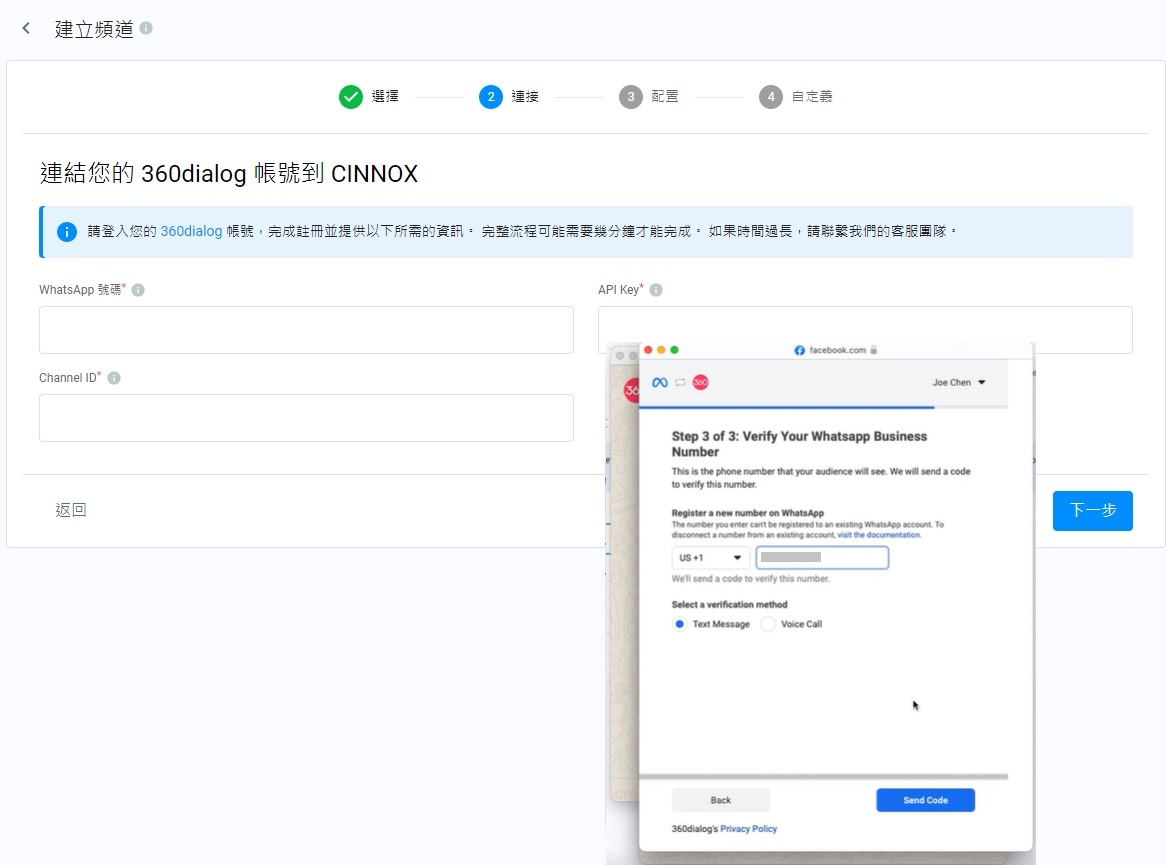The image size is (1166, 865).
Task: Open the Joe Chen account dropdown
Action: tap(959, 382)
